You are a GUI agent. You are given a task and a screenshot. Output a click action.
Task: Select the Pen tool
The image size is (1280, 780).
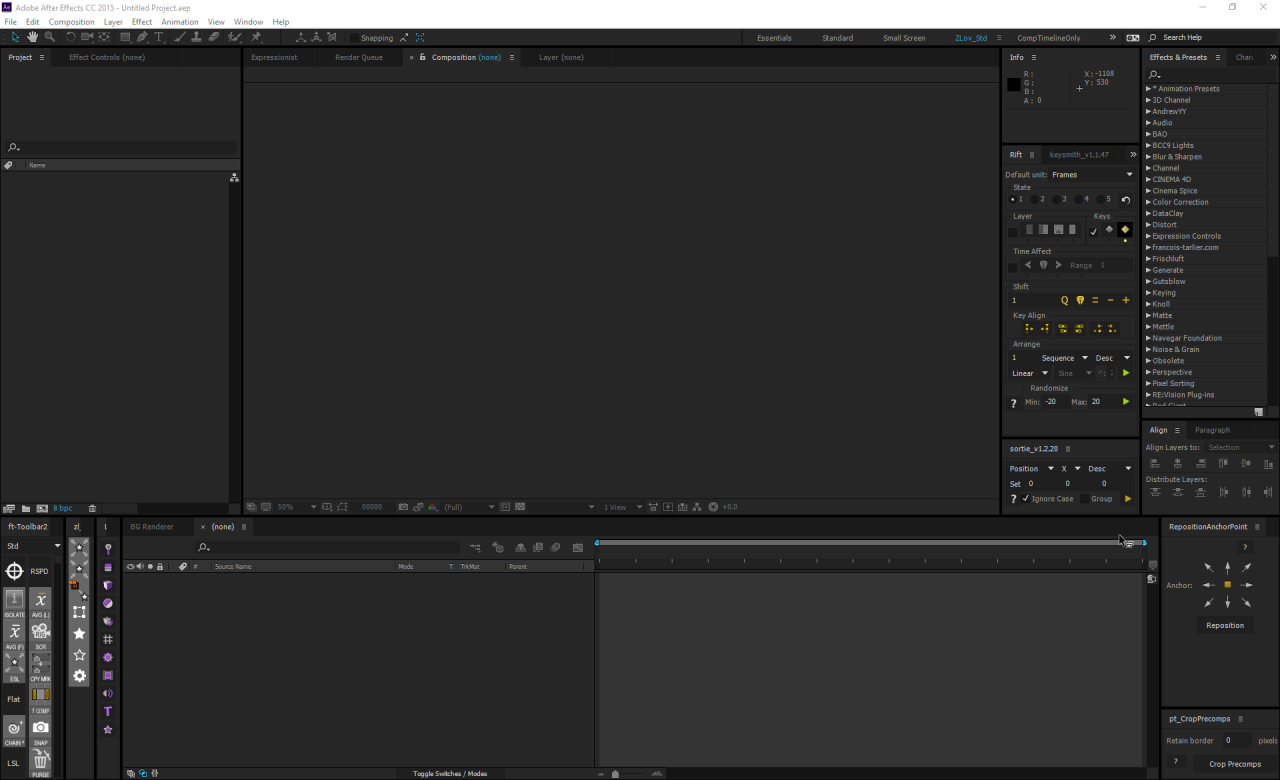pyautogui.click(x=142, y=37)
